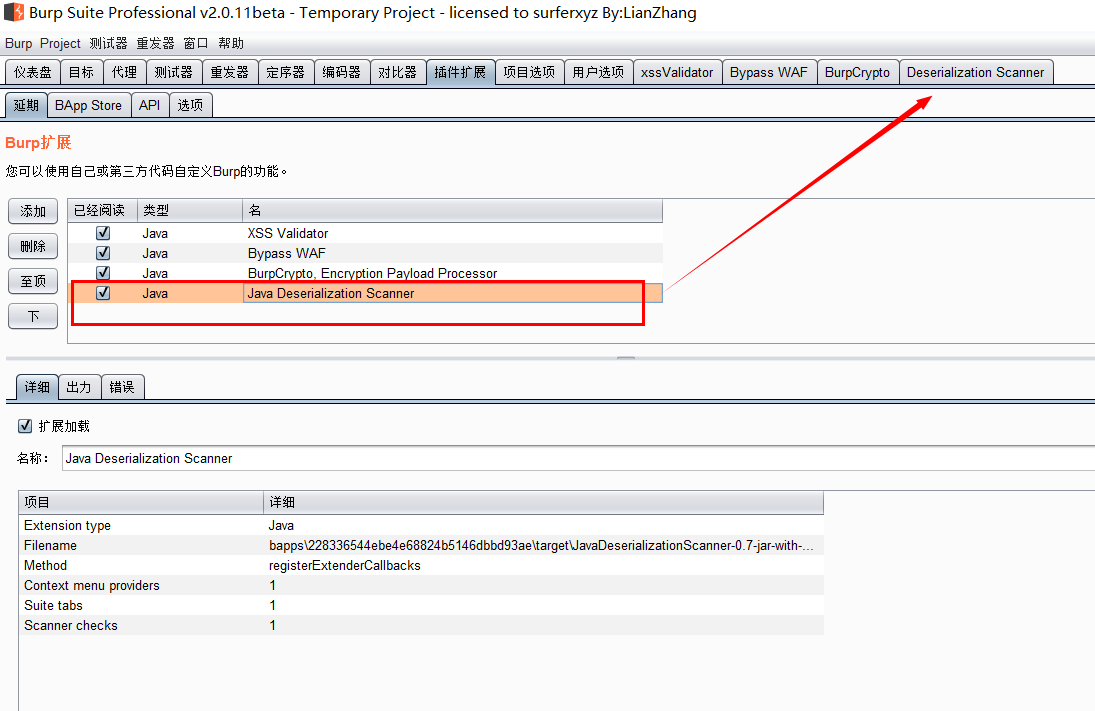
Task: Open the 窗口 menu
Action: [196, 43]
